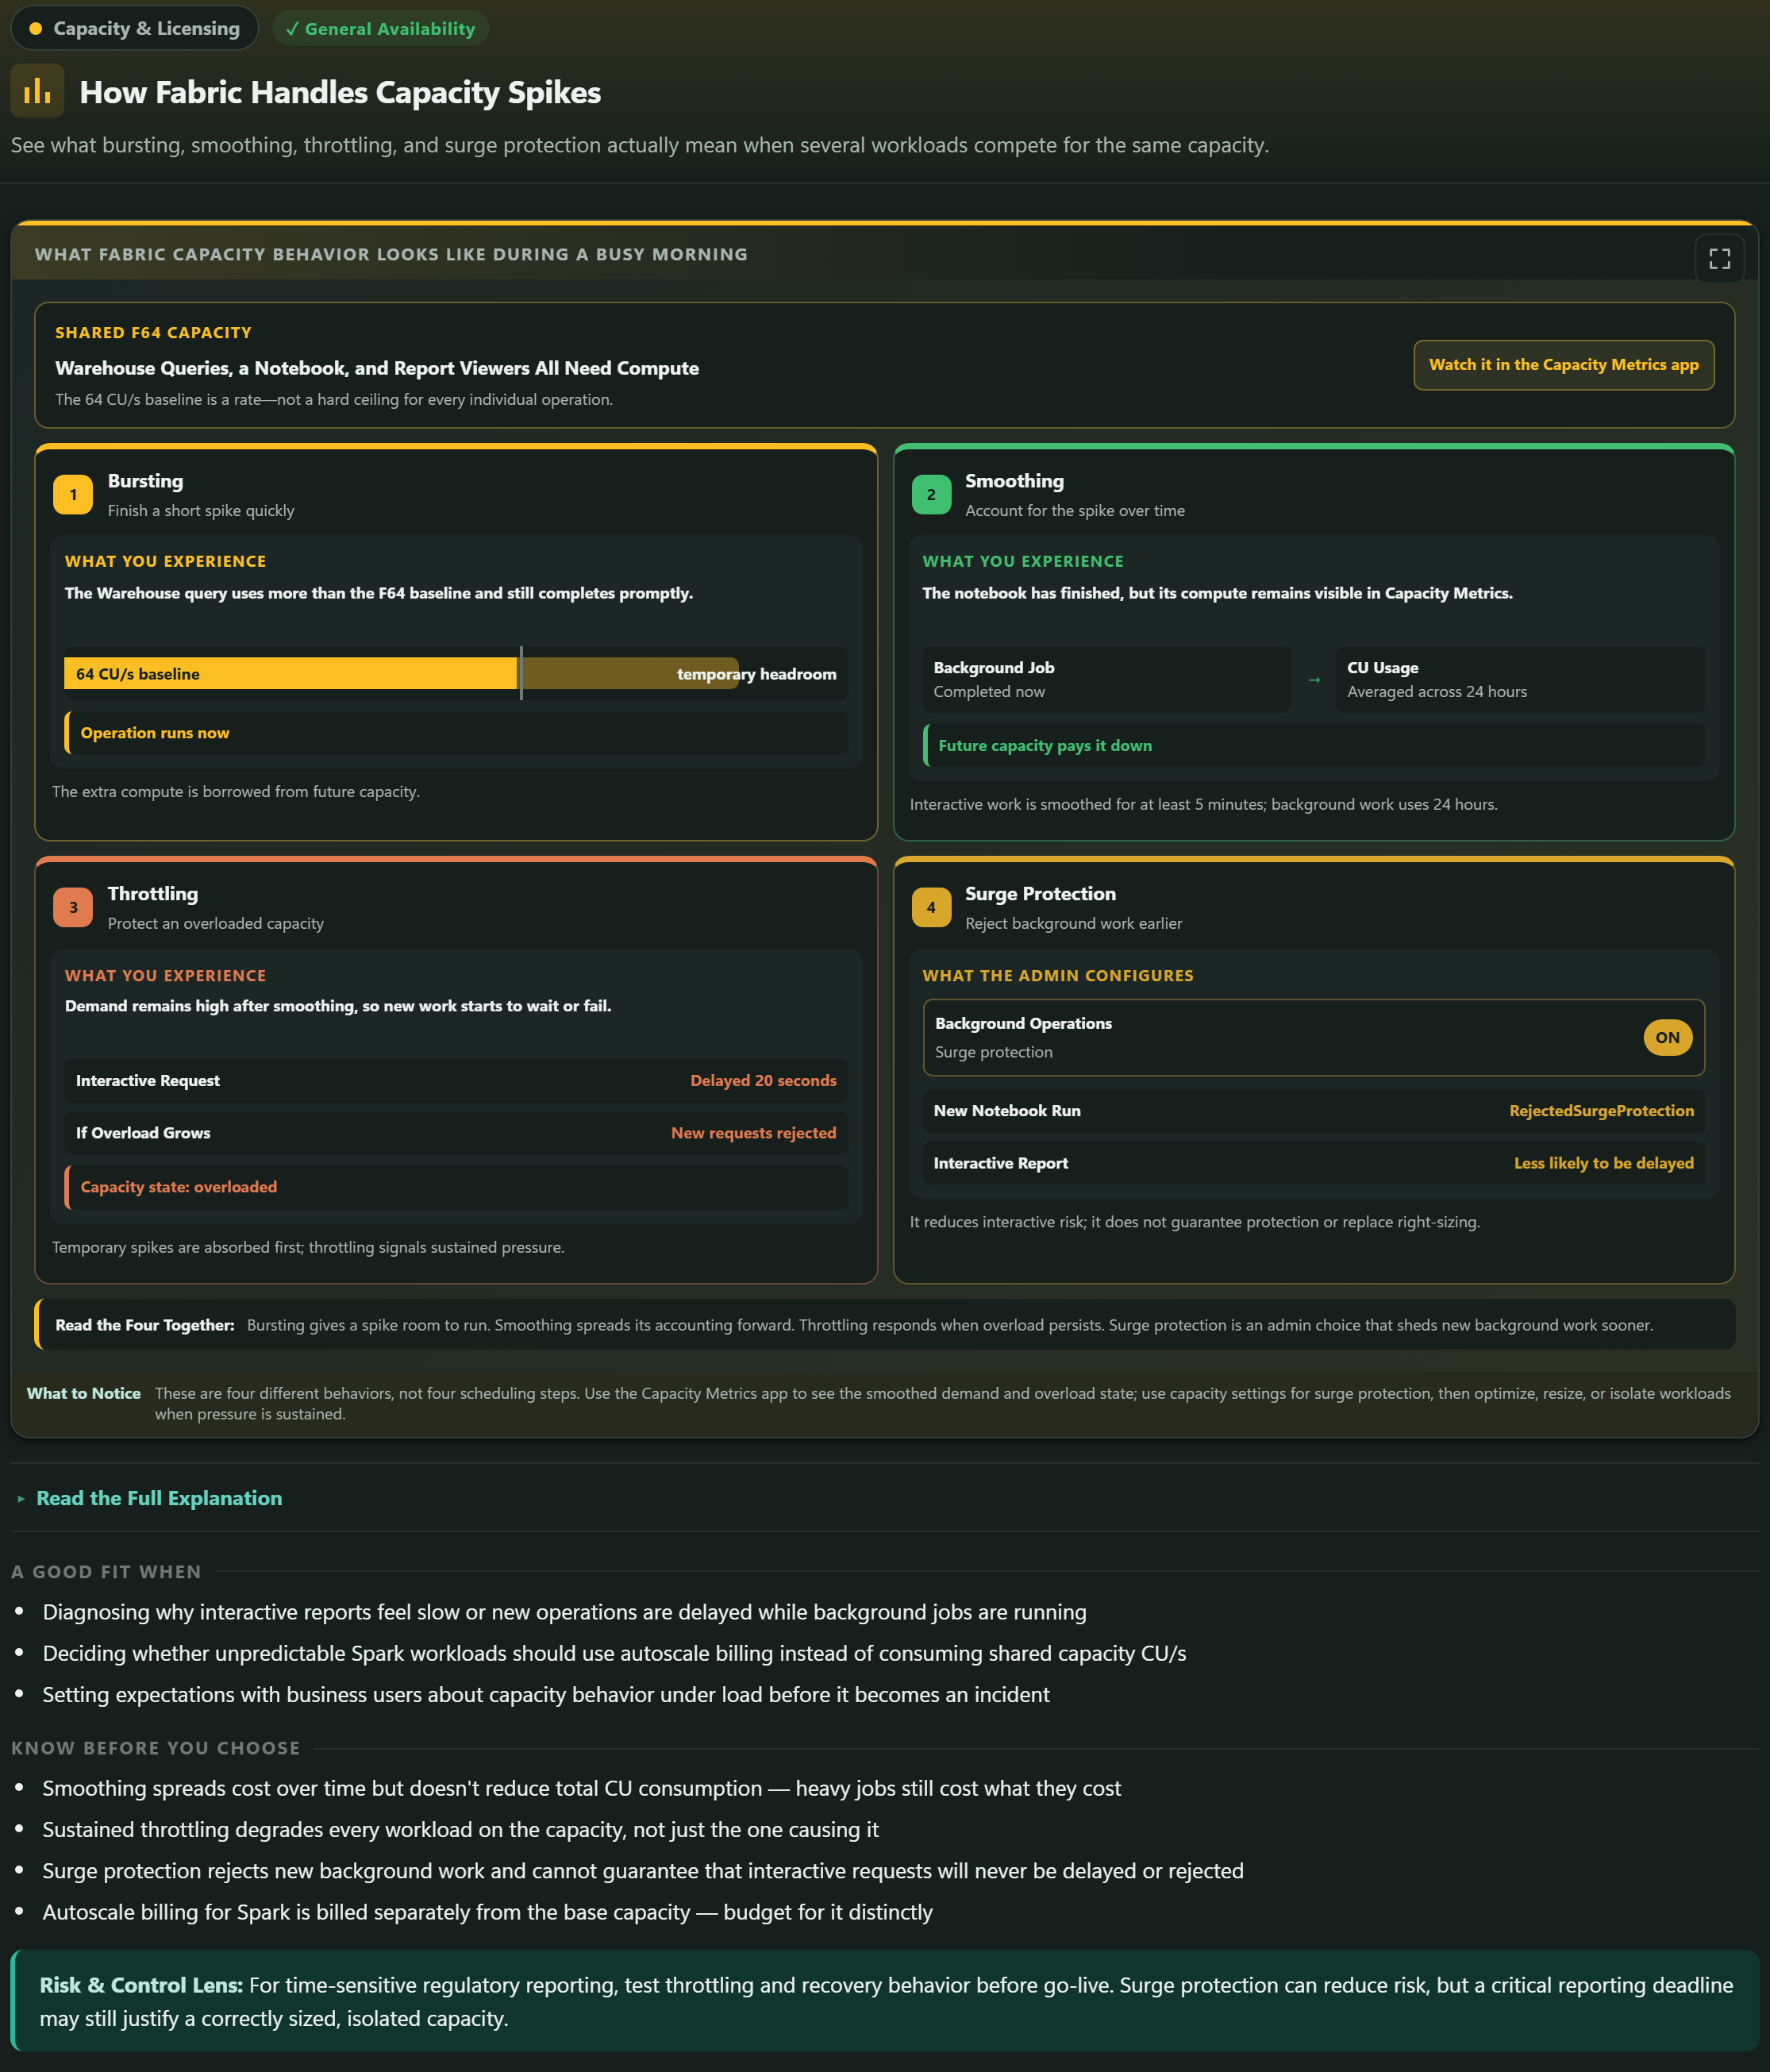Click the green arrow between Background Job and CU Usage
This screenshot has width=1770, height=2072.
[x=1314, y=680]
